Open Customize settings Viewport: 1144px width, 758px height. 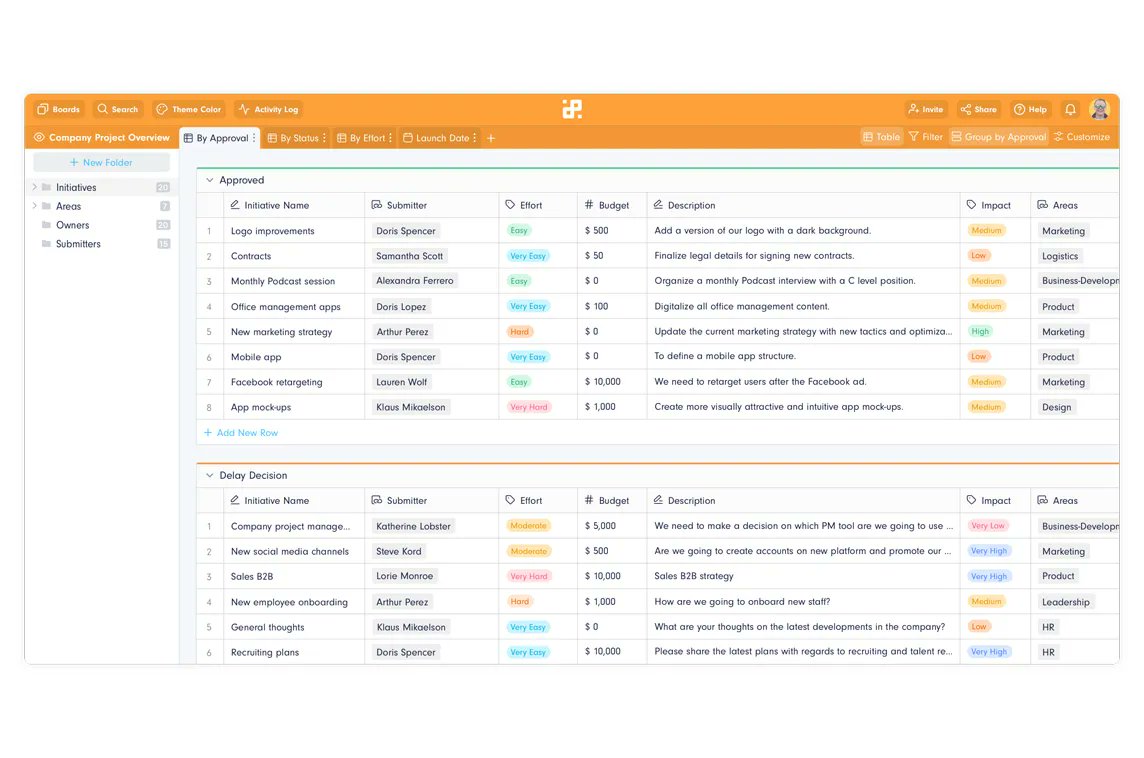[1081, 137]
